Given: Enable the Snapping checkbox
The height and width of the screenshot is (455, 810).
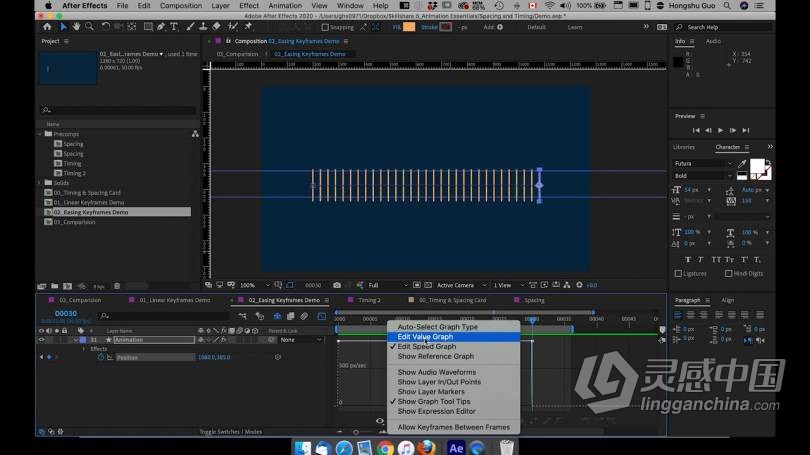Looking at the screenshot, I should click(x=325, y=27).
